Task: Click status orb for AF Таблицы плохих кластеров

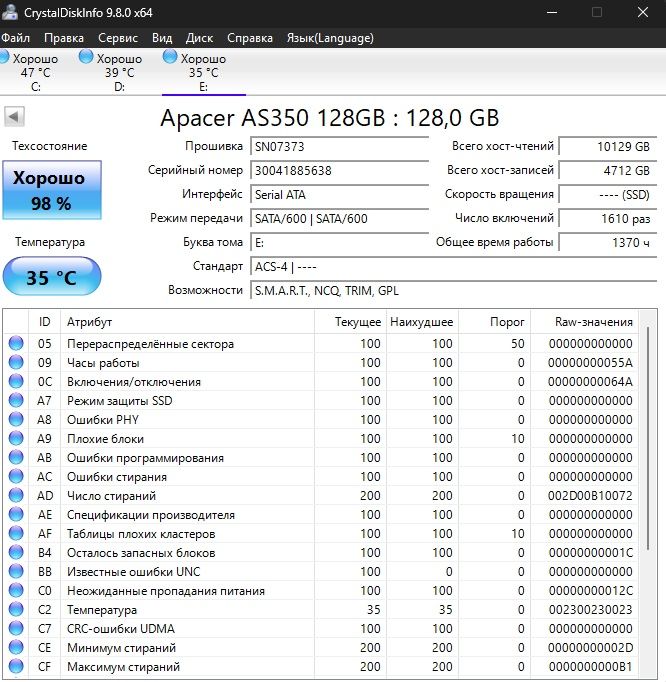Action: pos(16,533)
